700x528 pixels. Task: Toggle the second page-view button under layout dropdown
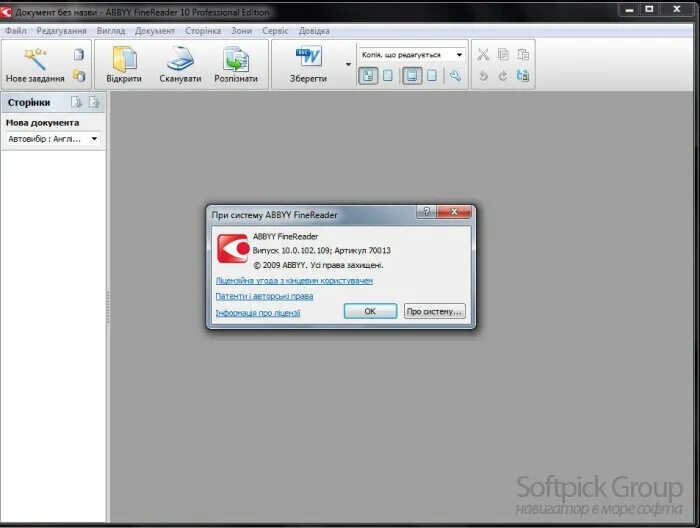[388, 75]
